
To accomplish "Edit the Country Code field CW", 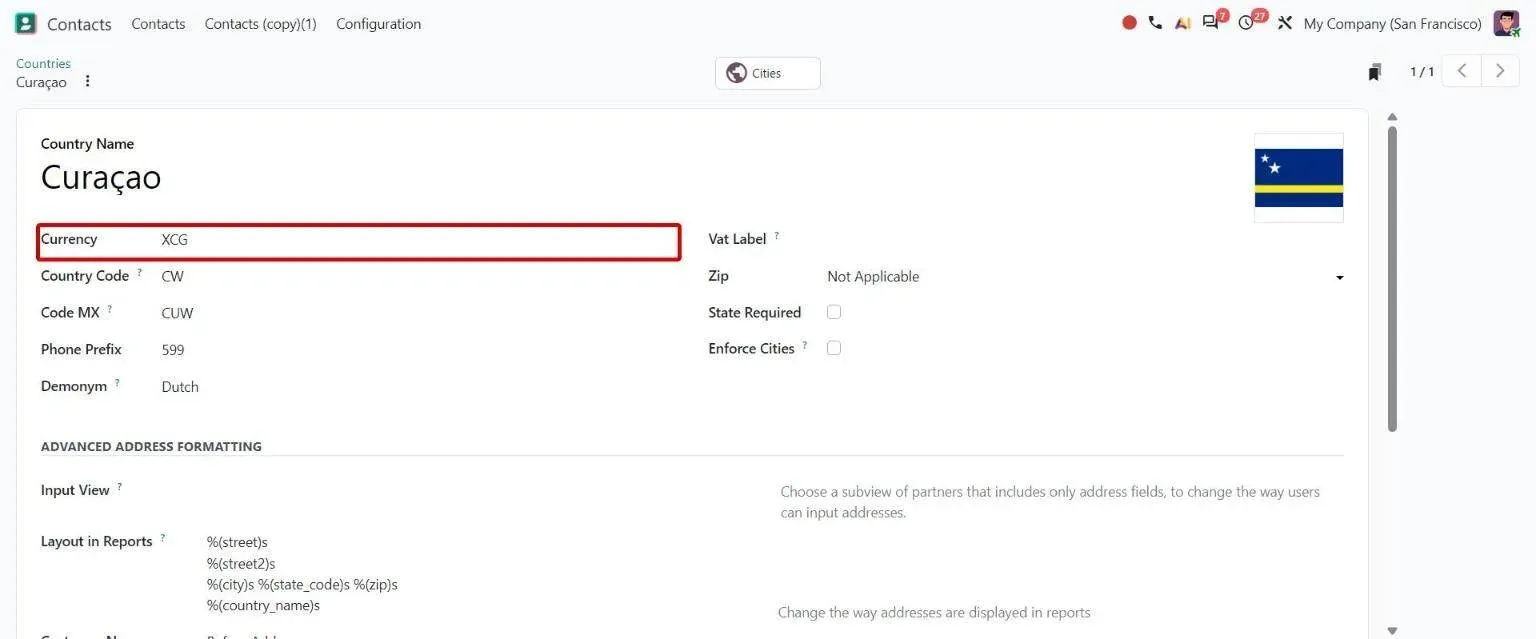I will (x=419, y=277).
